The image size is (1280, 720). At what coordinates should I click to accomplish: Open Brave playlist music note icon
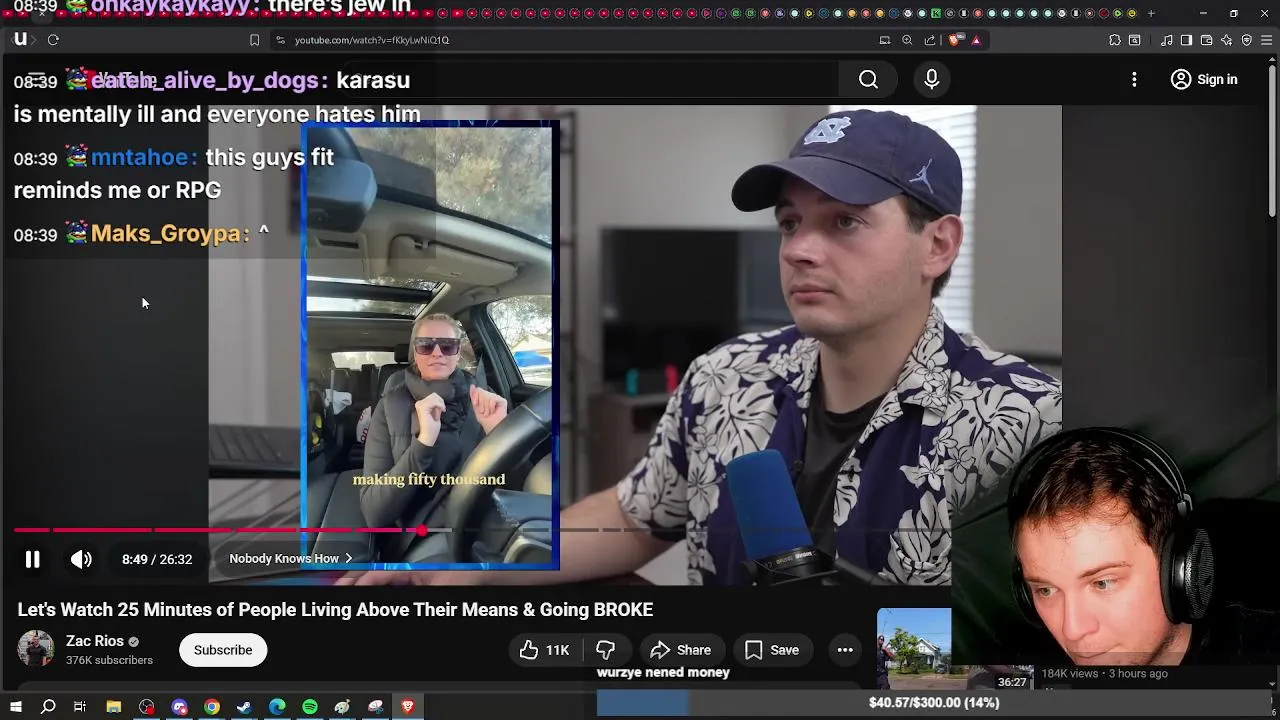1167,40
